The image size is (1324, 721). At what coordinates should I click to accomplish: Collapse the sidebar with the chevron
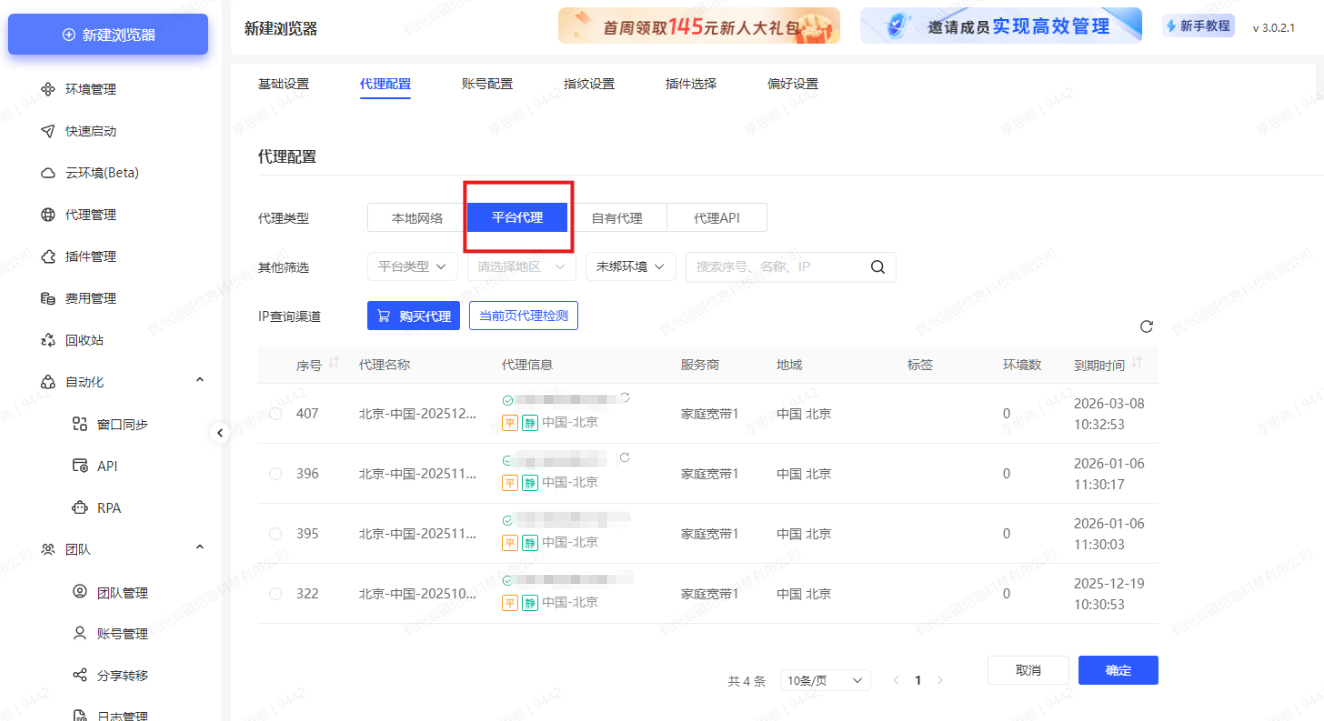220,433
